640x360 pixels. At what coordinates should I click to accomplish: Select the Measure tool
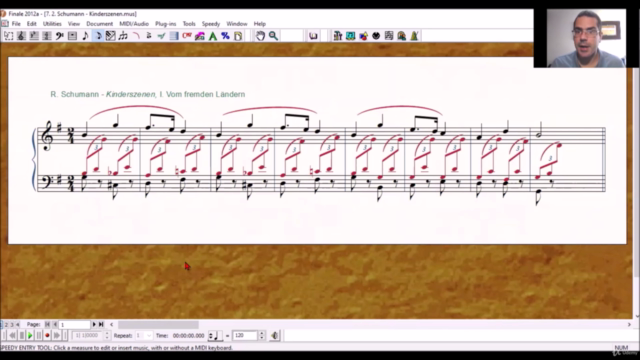pos(72,36)
